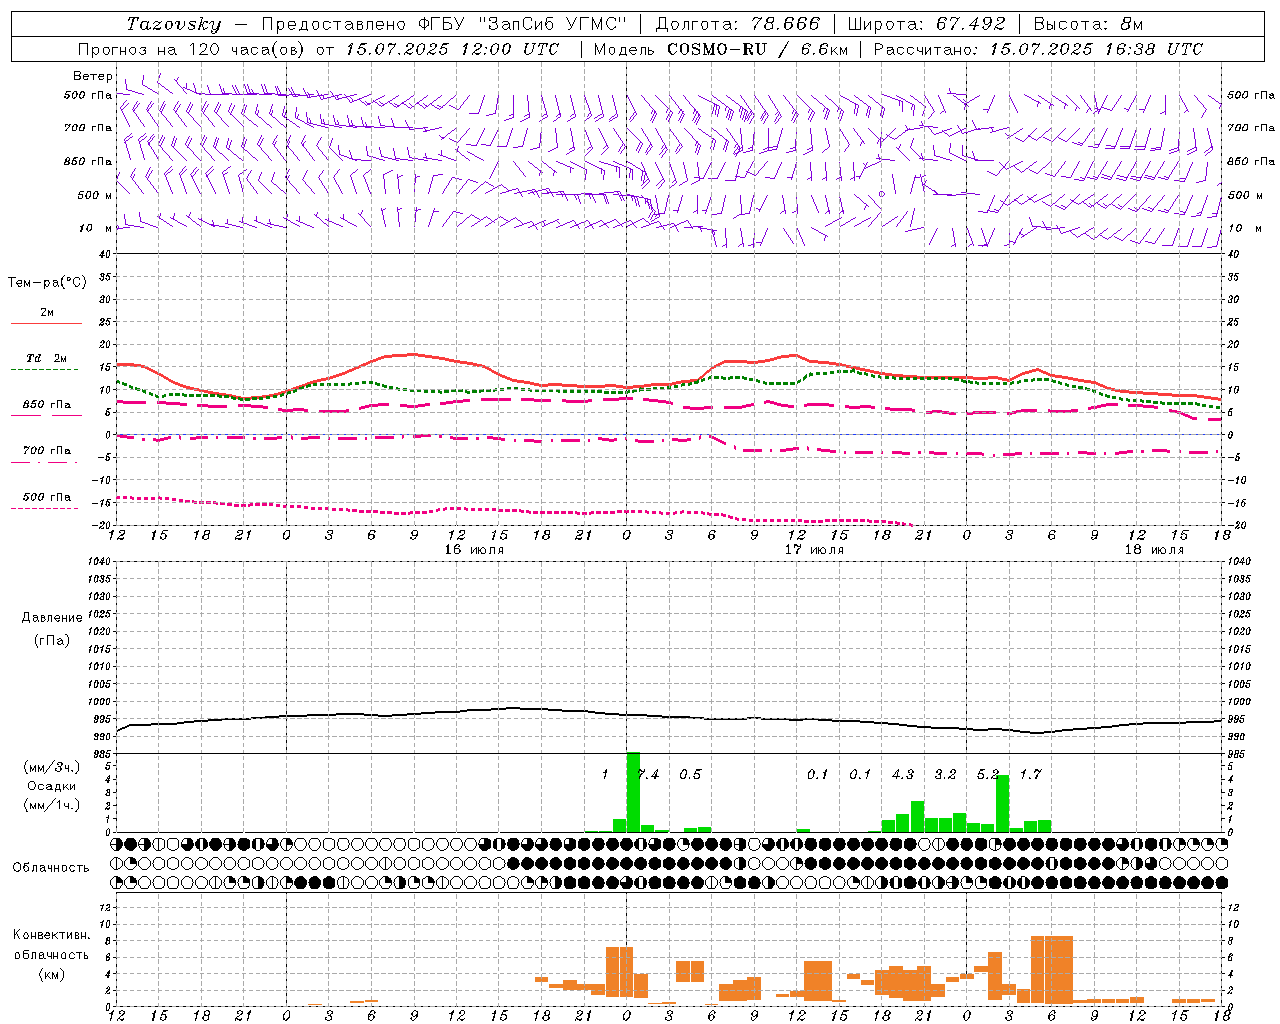Screen dimensions: 1280x1024
Task: Click the '18 июля' date label
Action: click(1154, 549)
